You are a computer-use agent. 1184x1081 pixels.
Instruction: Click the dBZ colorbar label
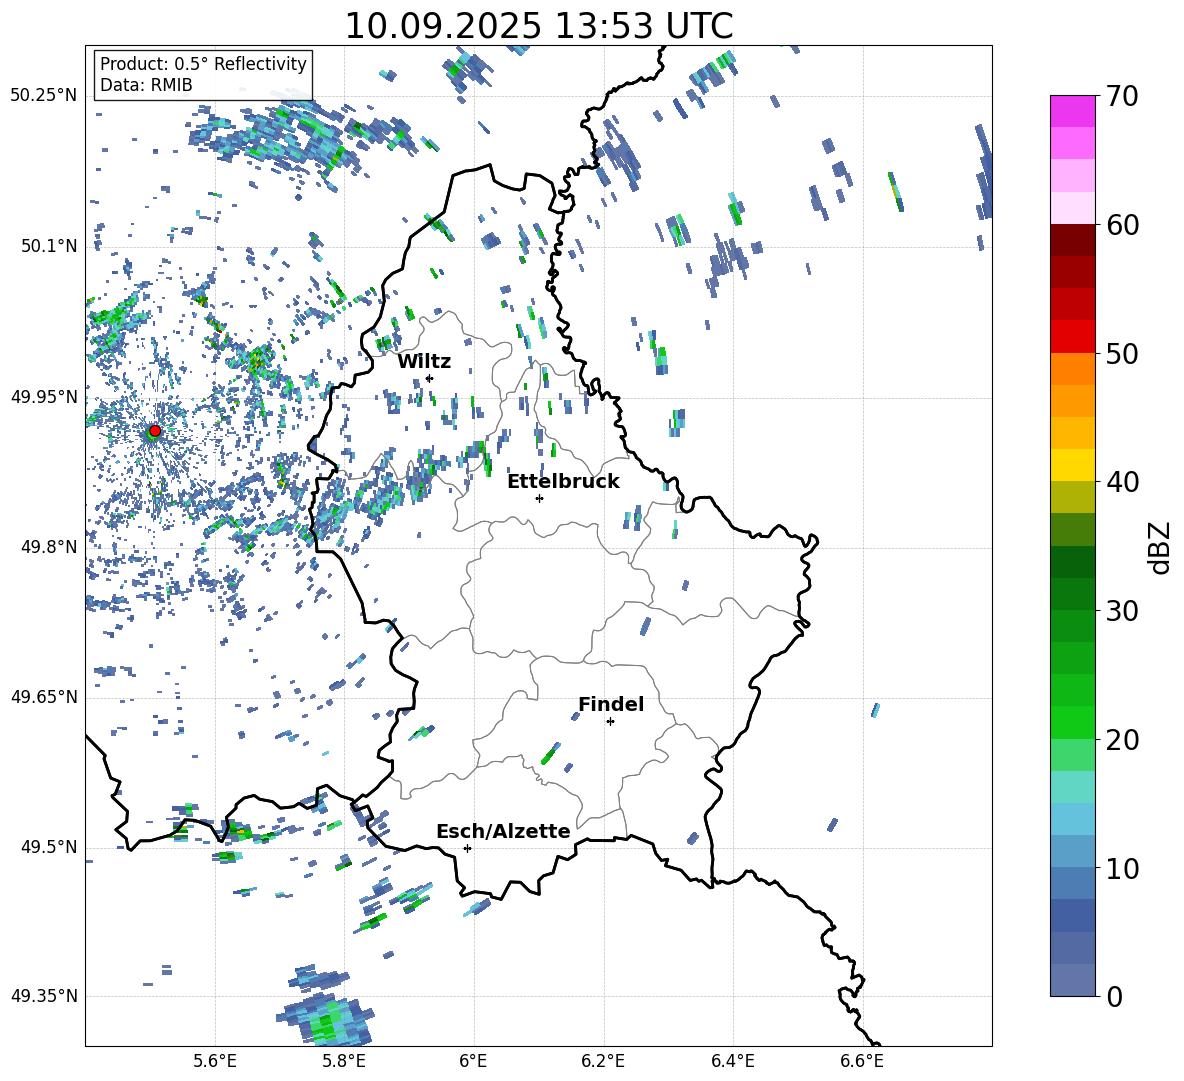(1160, 547)
